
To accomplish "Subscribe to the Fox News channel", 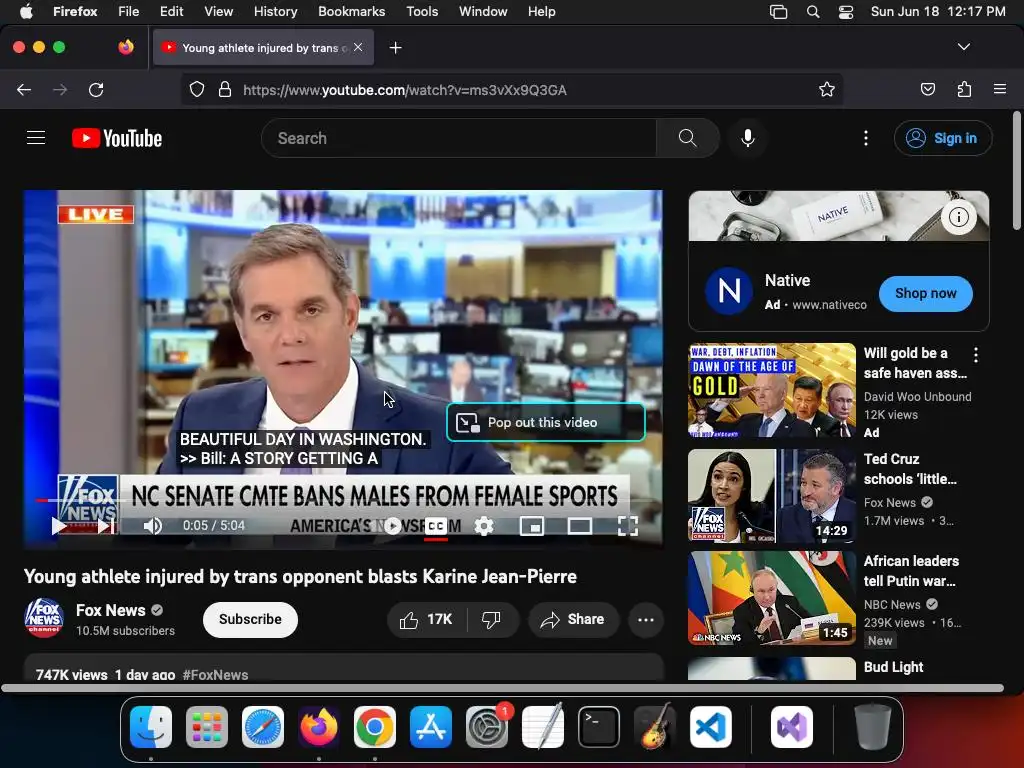I will point(250,619).
